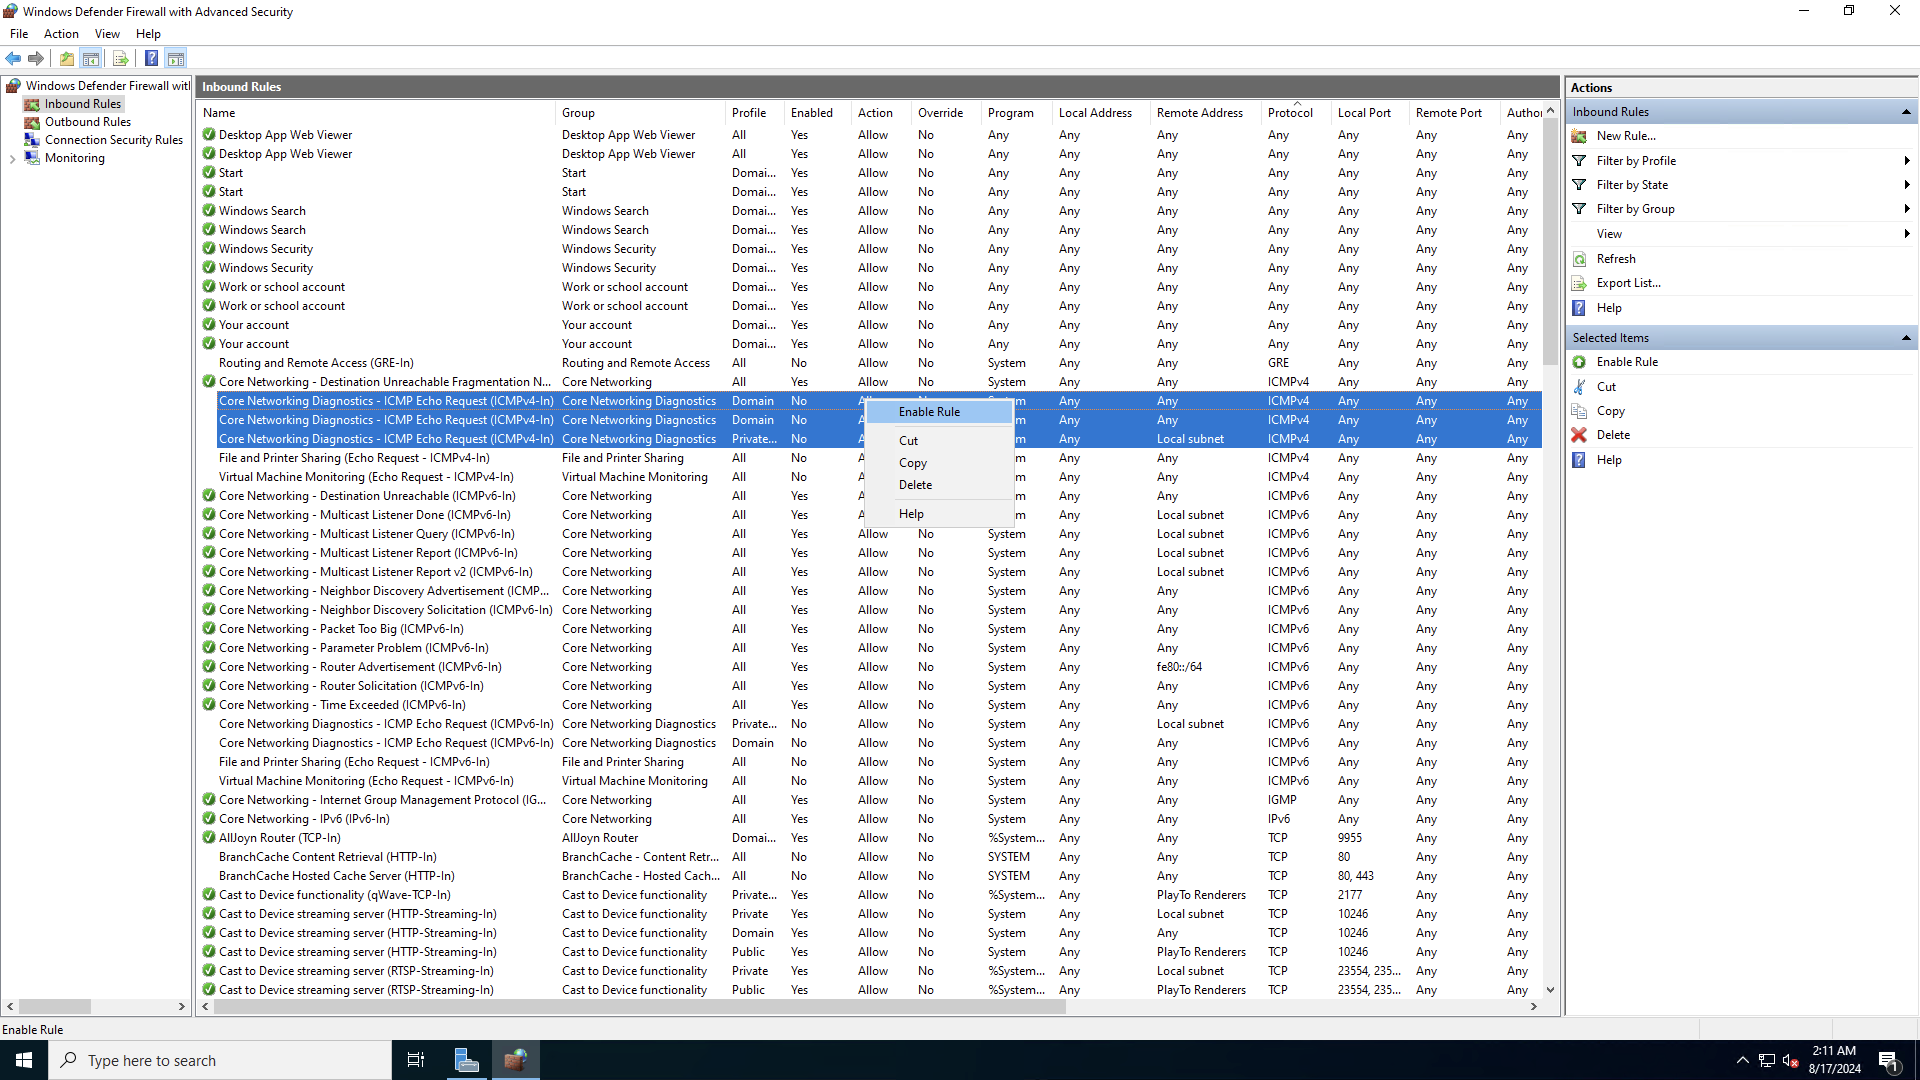The image size is (1920, 1080).
Task: Open Server Manager from the taskbar
Action: pyautogui.click(x=466, y=1060)
